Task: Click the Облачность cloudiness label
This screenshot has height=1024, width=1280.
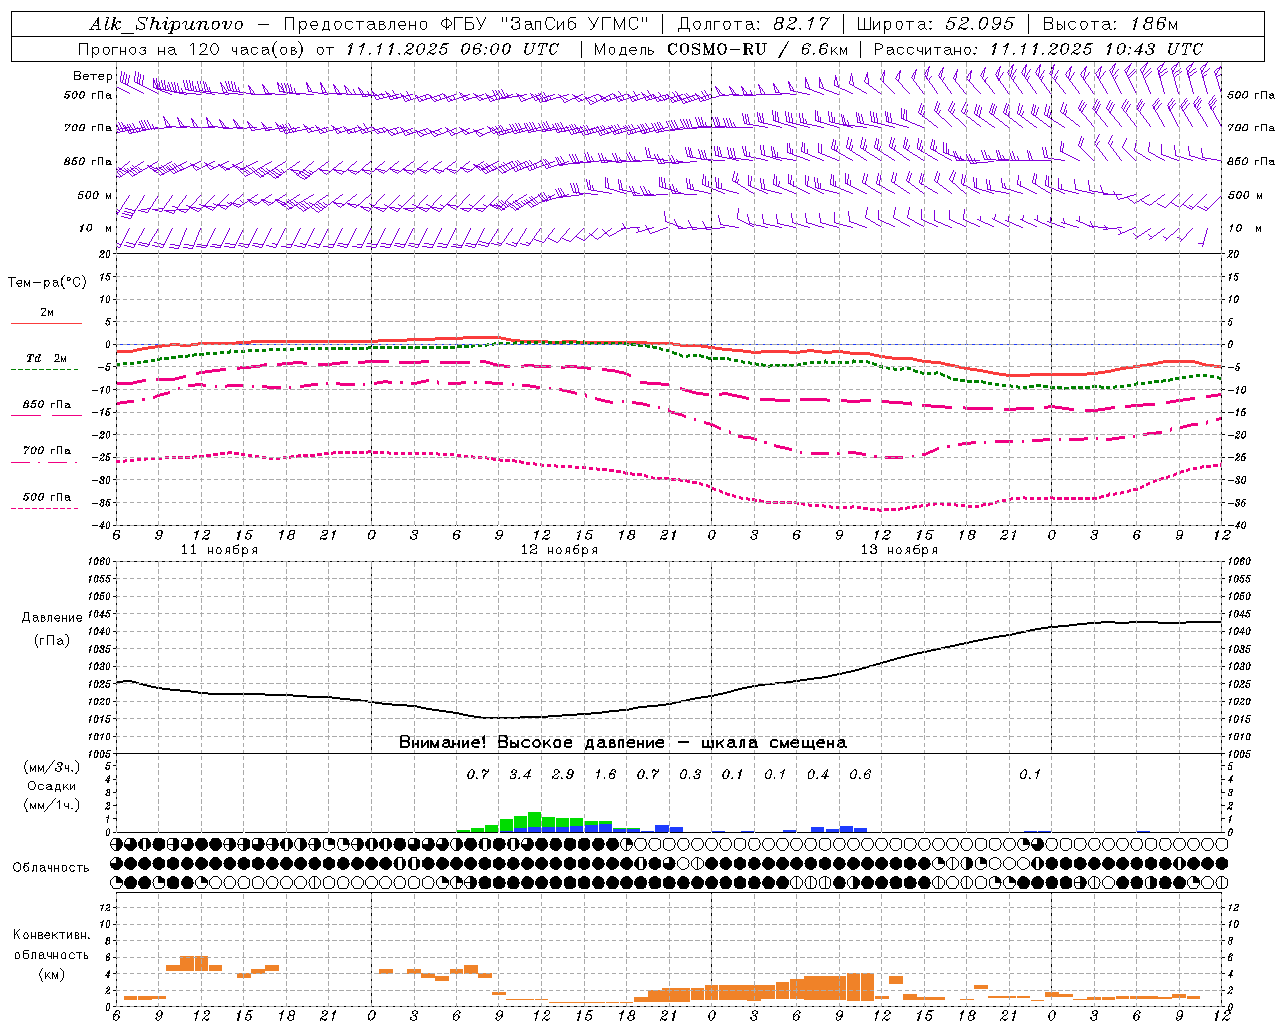Action: 51,867
